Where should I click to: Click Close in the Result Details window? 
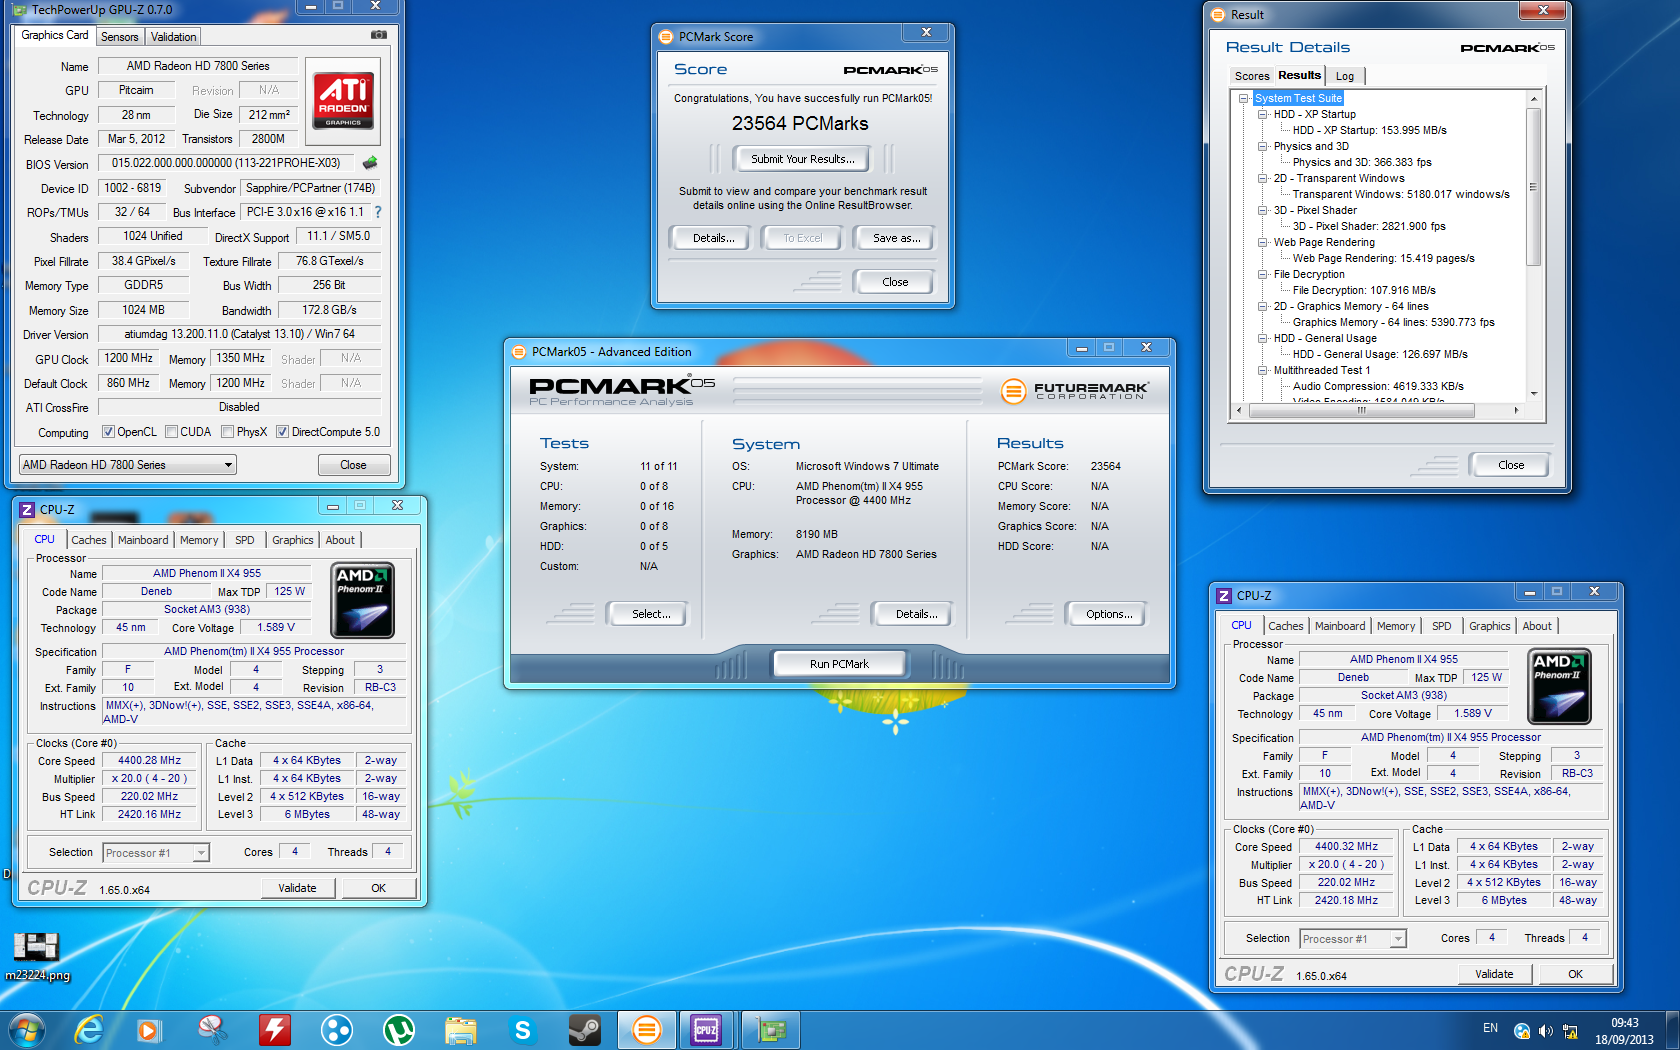pyautogui.click(x=1511, y=465)
